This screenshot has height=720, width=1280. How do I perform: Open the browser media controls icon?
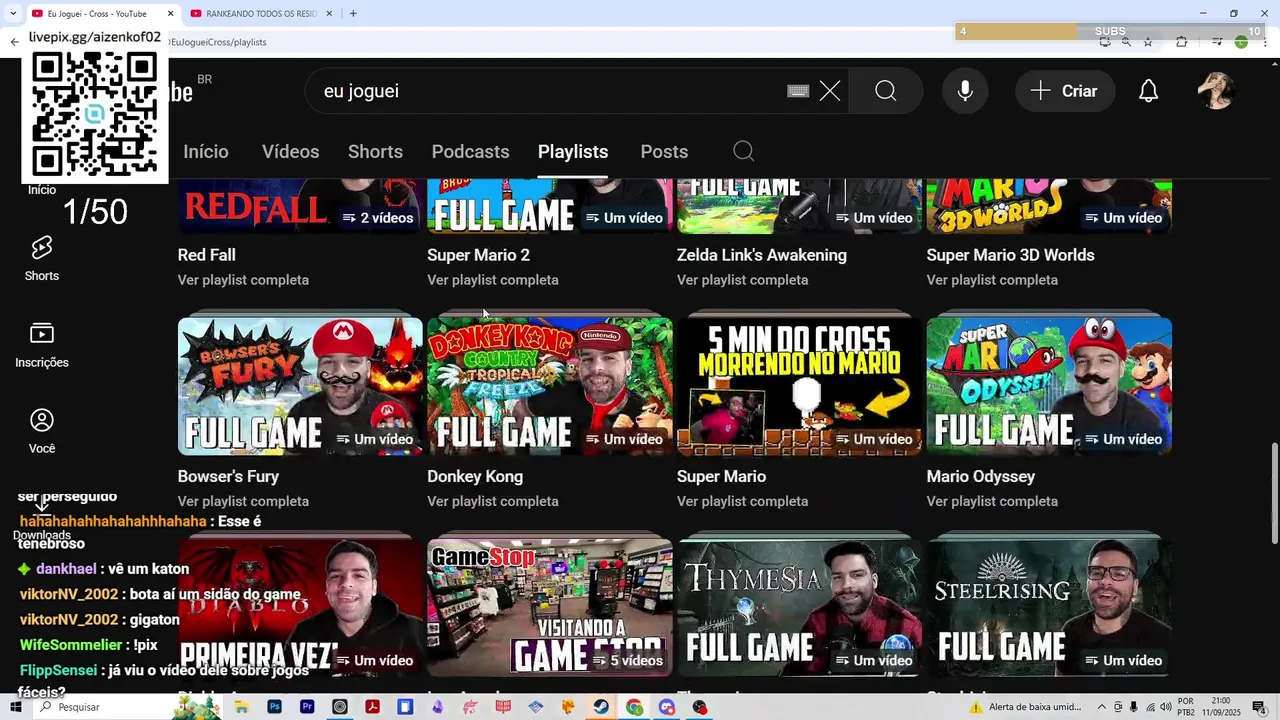(x=1217, y=42)
